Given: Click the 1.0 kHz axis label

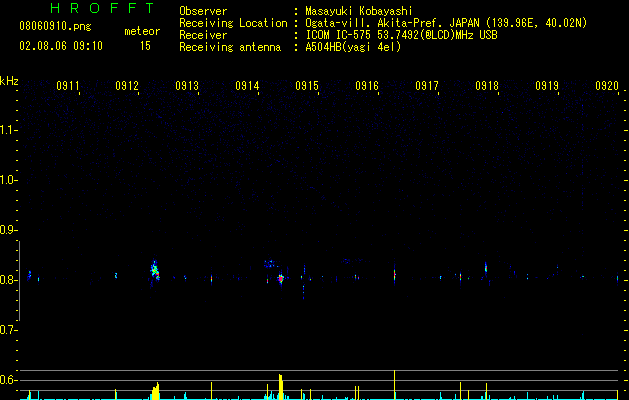Looking at the screenshot, I should tap(8, 180).
